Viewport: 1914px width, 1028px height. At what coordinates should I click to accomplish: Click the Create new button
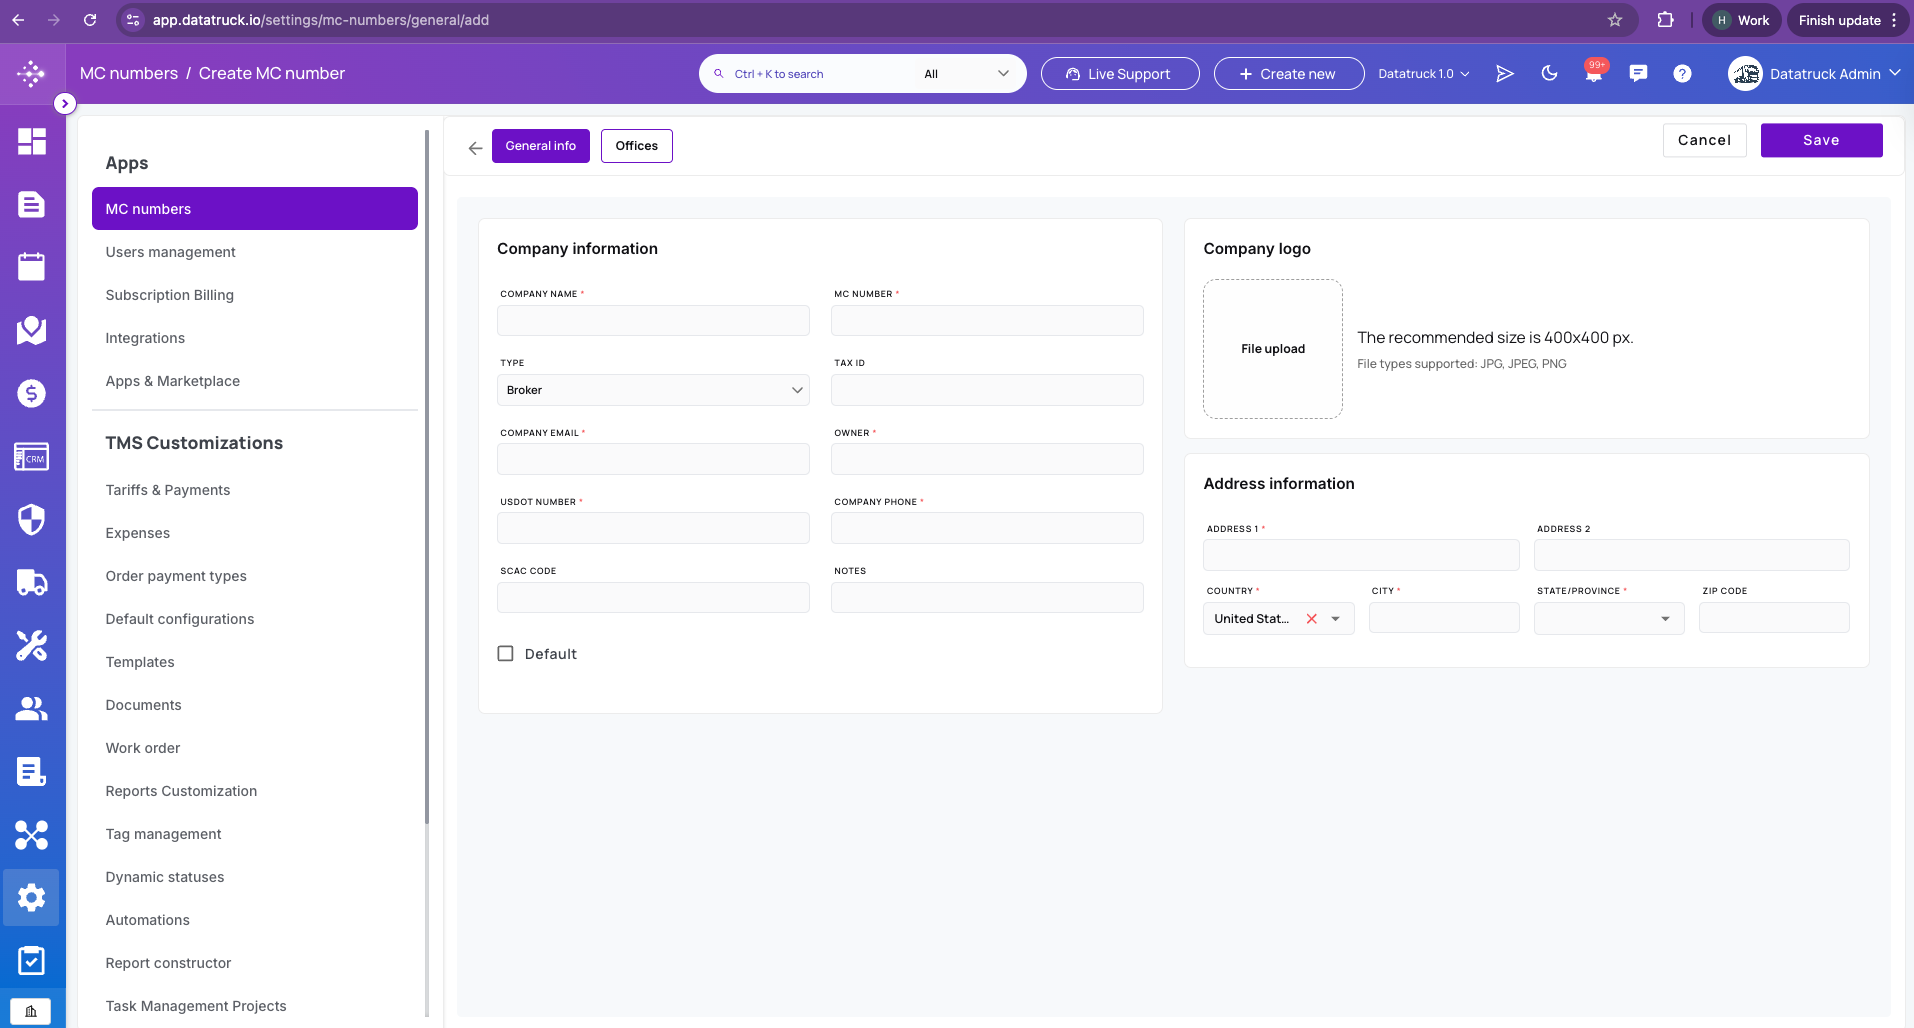pos(1288,74)
